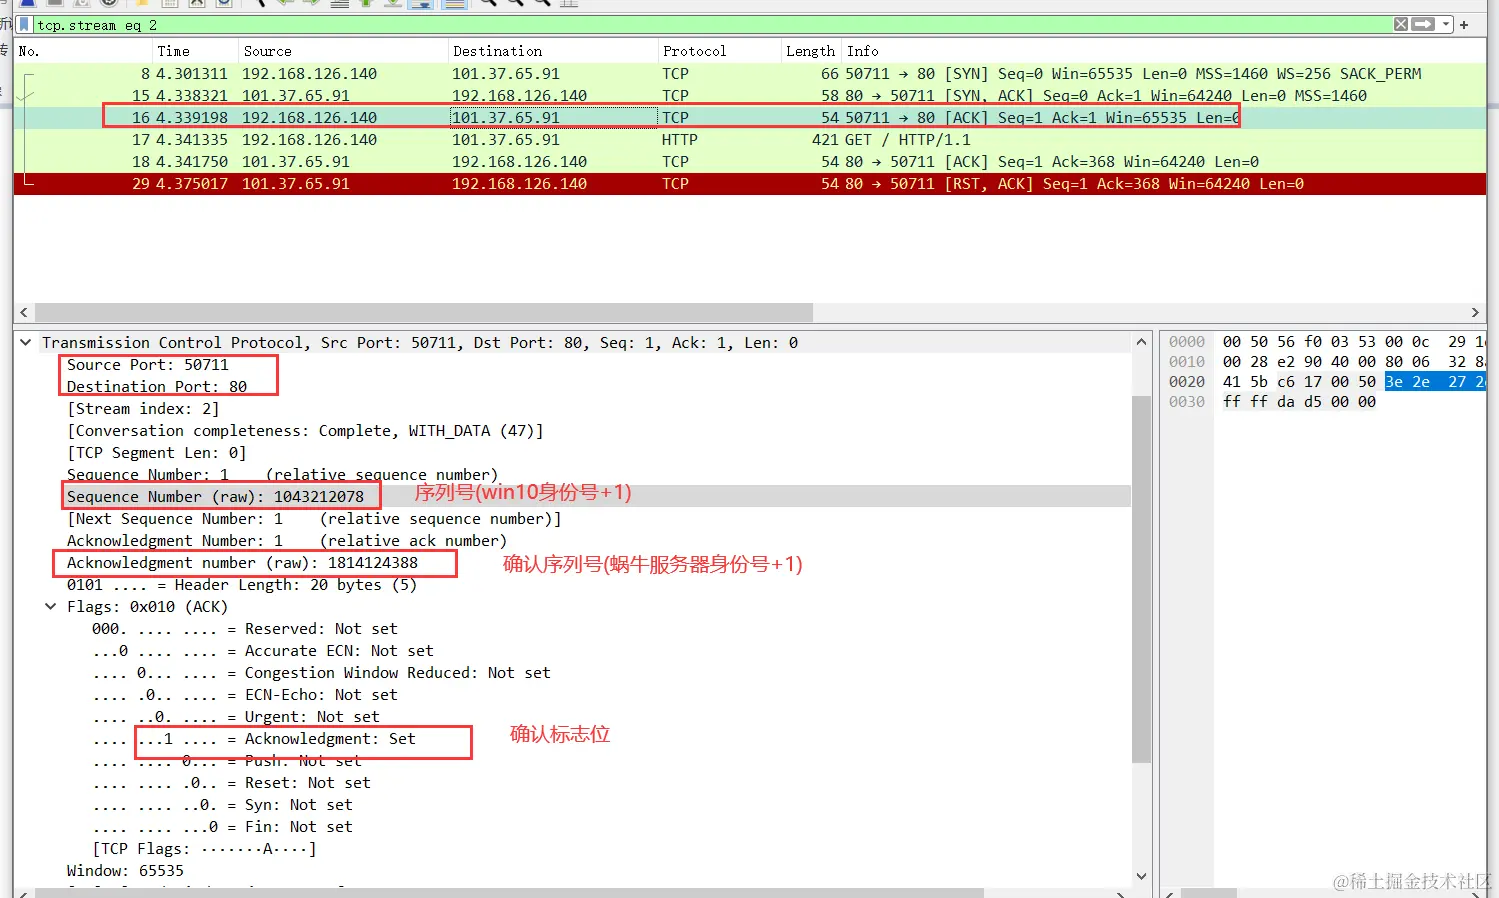Viewport: 1499px width, 898px height.
Task: Select packet 15, the SYN, ACK packet
Action: coord(750,96)
